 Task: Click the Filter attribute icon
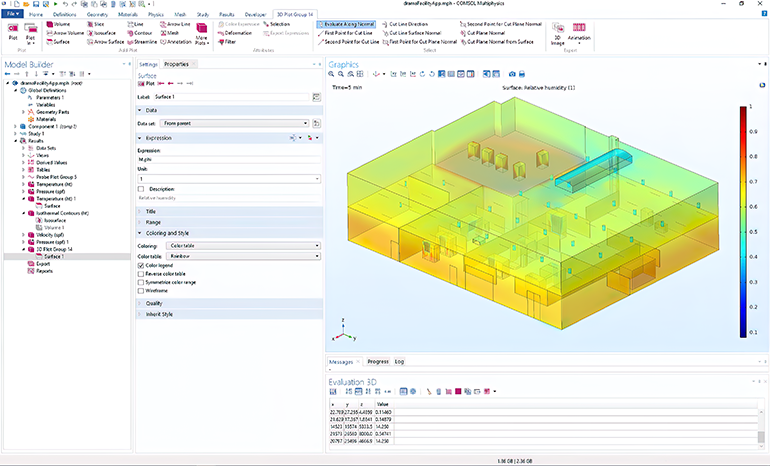pyautogui.click(x=225, y=43)
